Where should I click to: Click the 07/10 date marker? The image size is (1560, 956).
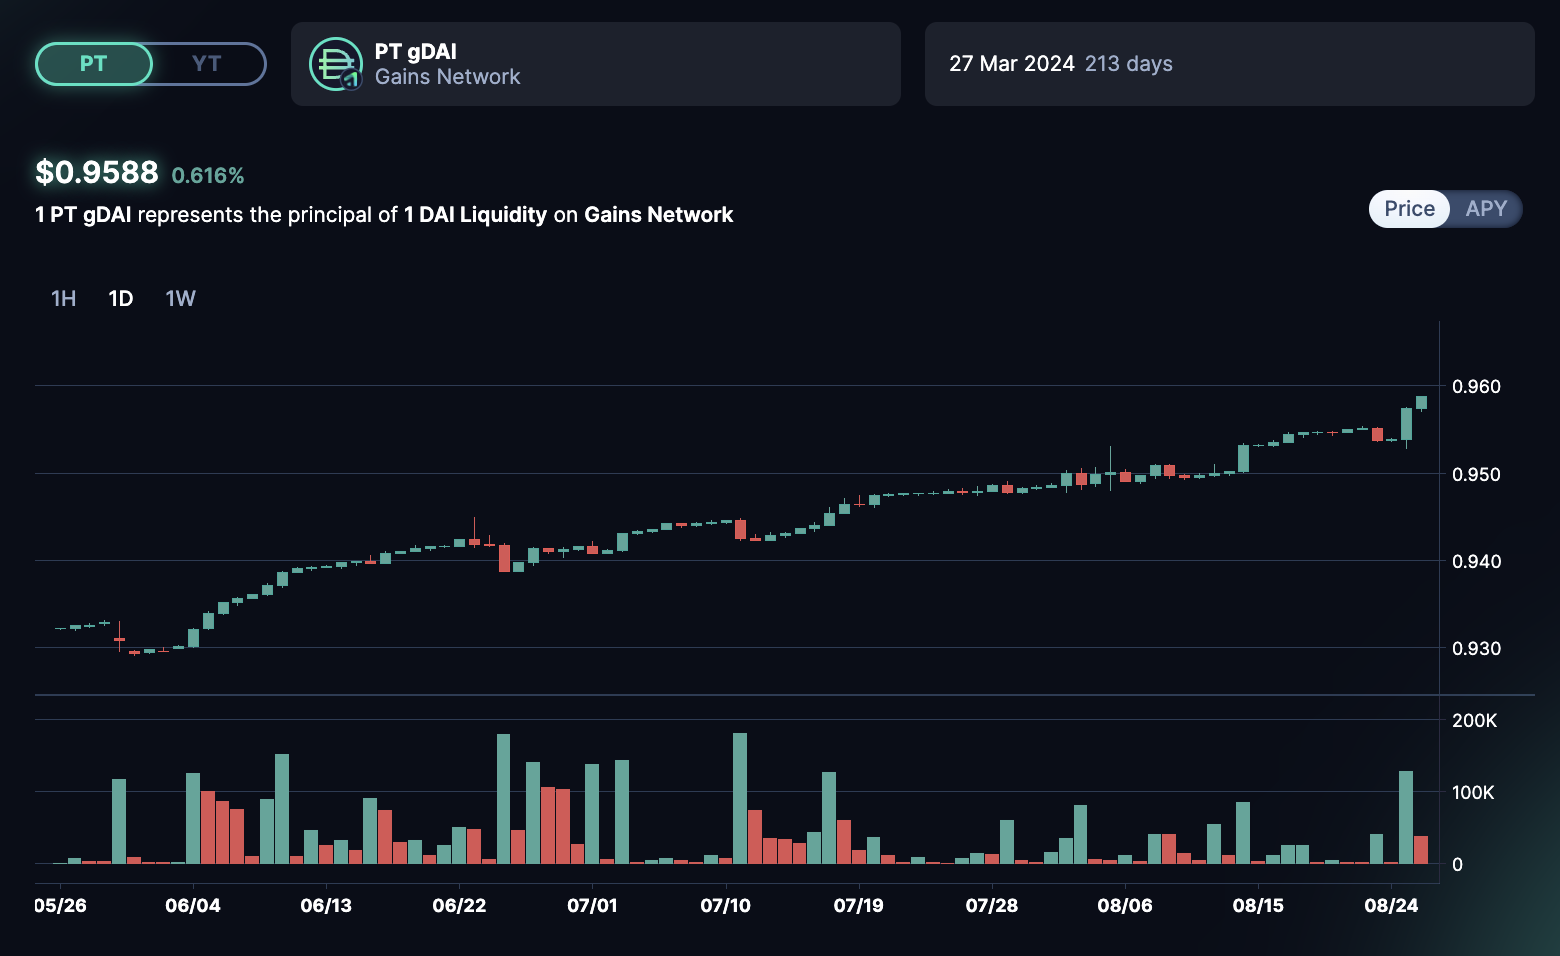[x=725, y=906]
